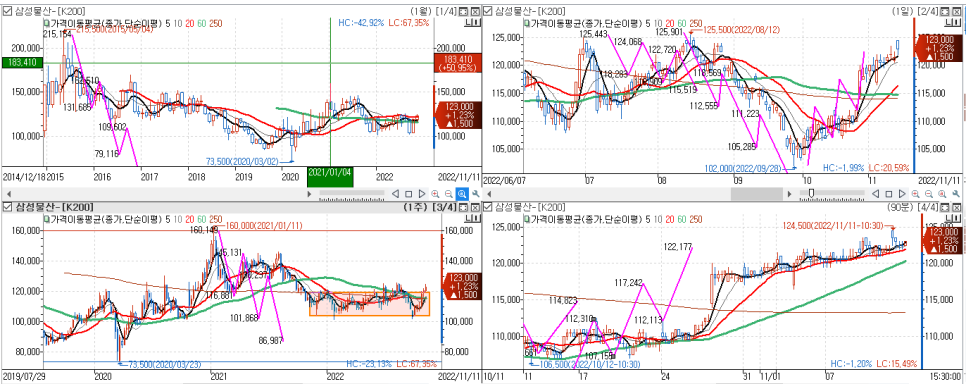
Task: Toggle the monthly chart 삼성물산 checkbox
Action: 6,11
